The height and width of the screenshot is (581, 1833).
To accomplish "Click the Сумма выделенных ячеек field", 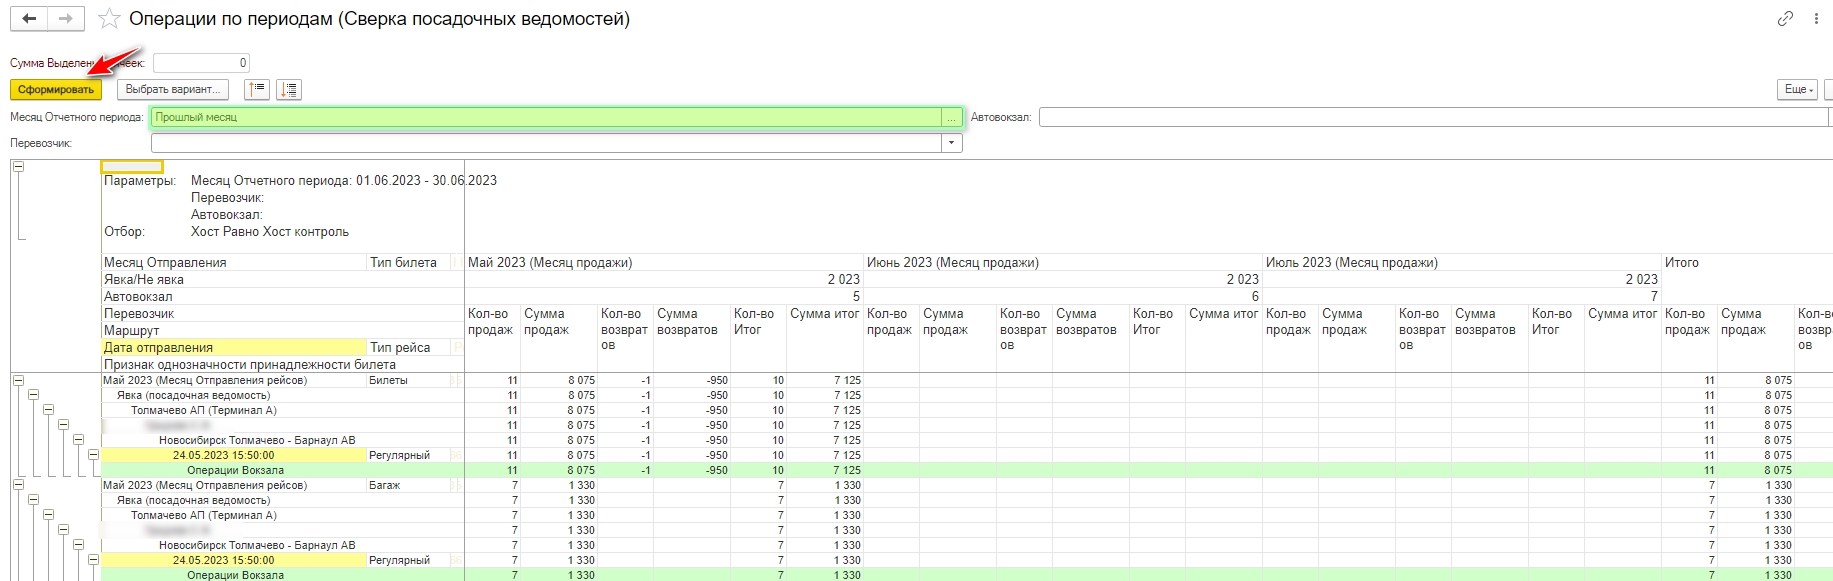I will 200,63.
